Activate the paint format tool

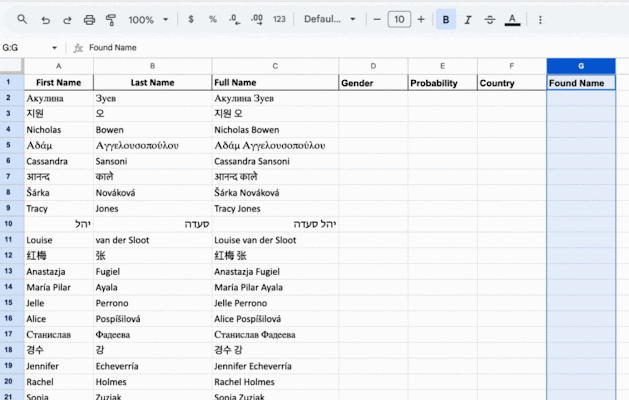pyautogui.click(x=111, y=20)
